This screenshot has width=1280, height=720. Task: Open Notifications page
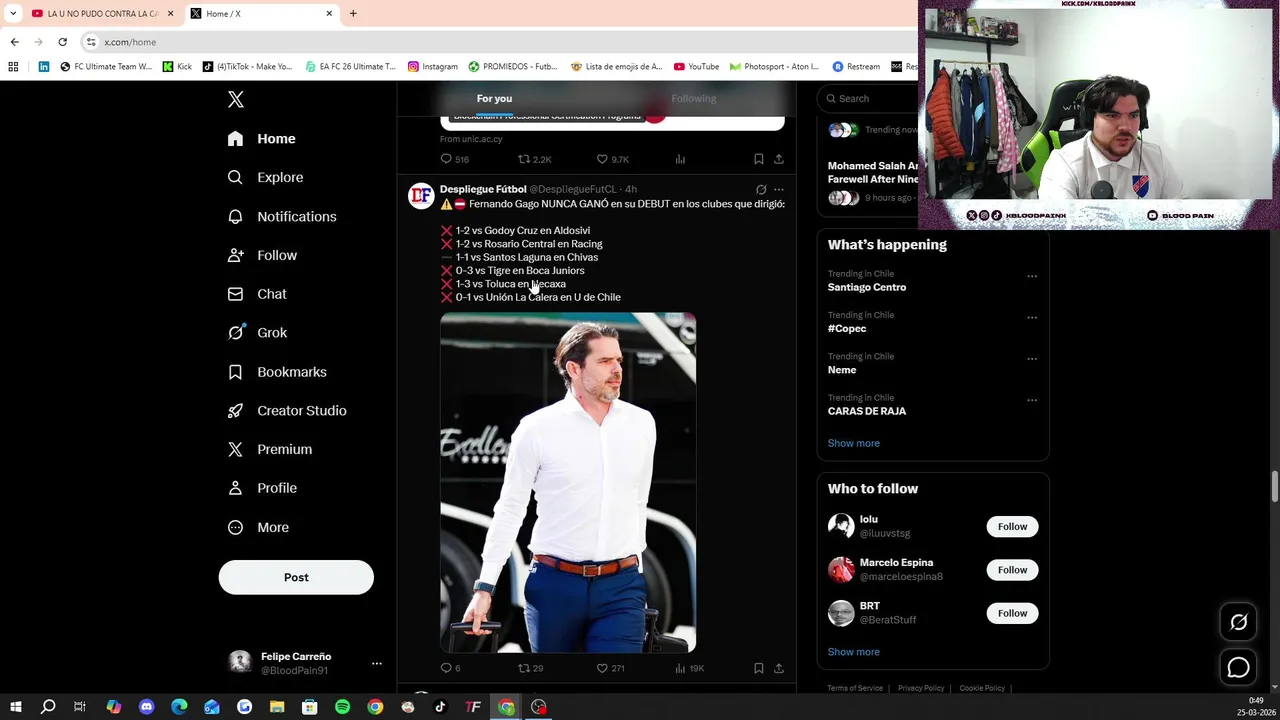tap(282, 216)
